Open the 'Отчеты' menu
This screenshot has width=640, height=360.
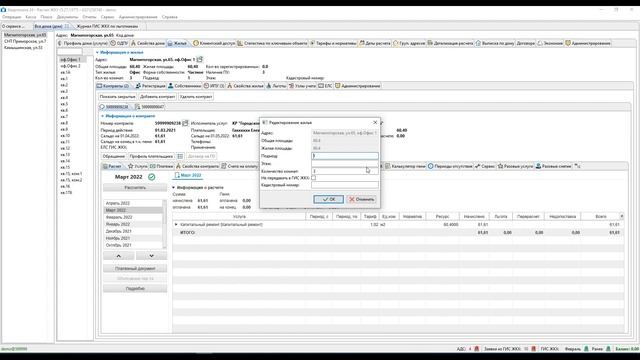pyautogui.click(x=89, y=17)
